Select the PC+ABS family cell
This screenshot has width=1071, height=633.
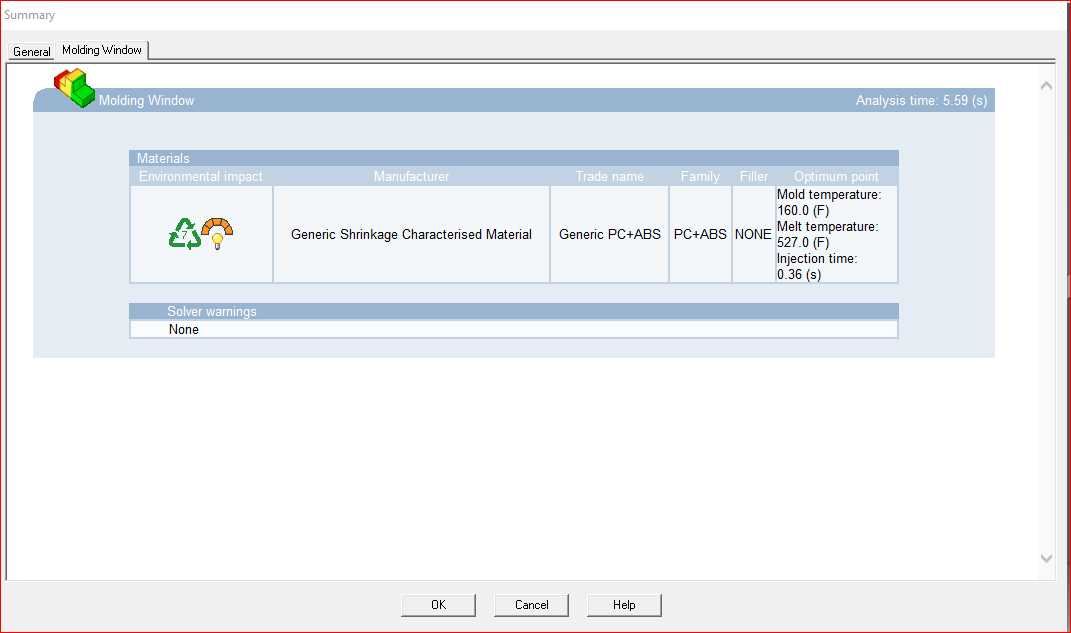pyautogui.click(x=700, y=234)
